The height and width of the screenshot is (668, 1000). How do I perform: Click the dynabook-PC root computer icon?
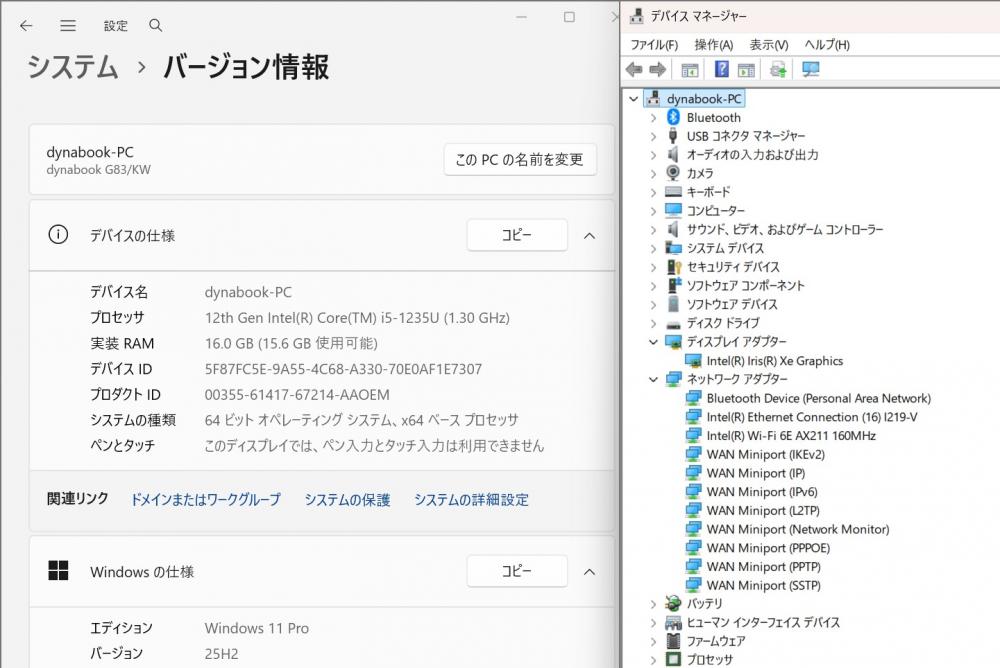tap(654, 98)
